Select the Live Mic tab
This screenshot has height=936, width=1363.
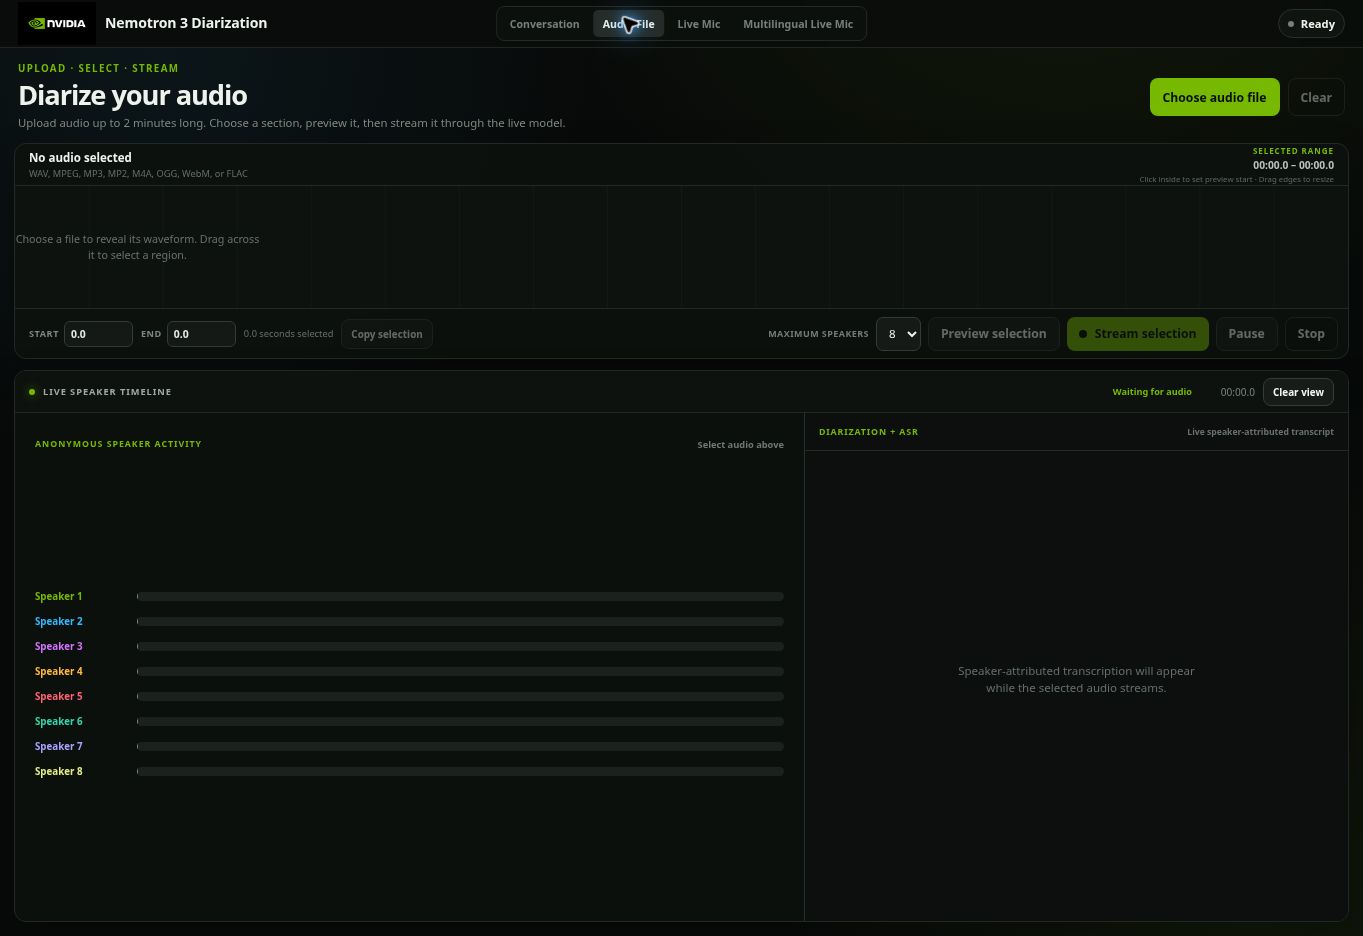[698, 24]
